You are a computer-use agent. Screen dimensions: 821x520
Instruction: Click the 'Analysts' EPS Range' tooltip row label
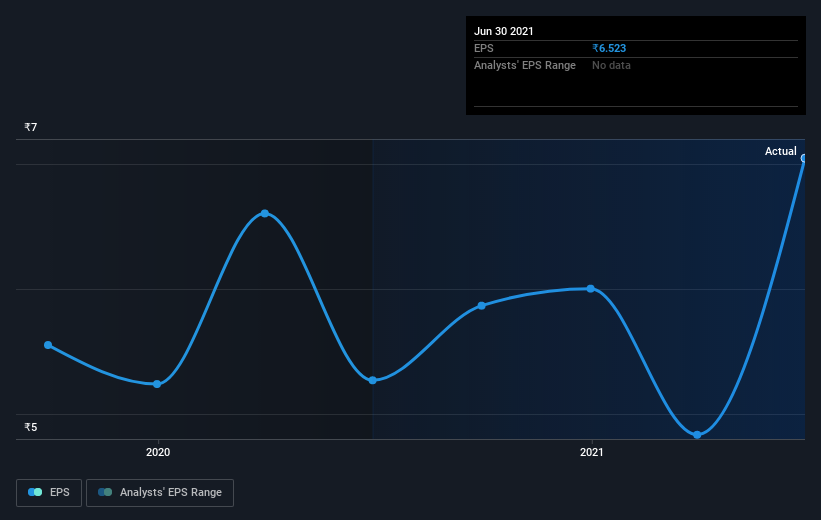tap(525, 65)
